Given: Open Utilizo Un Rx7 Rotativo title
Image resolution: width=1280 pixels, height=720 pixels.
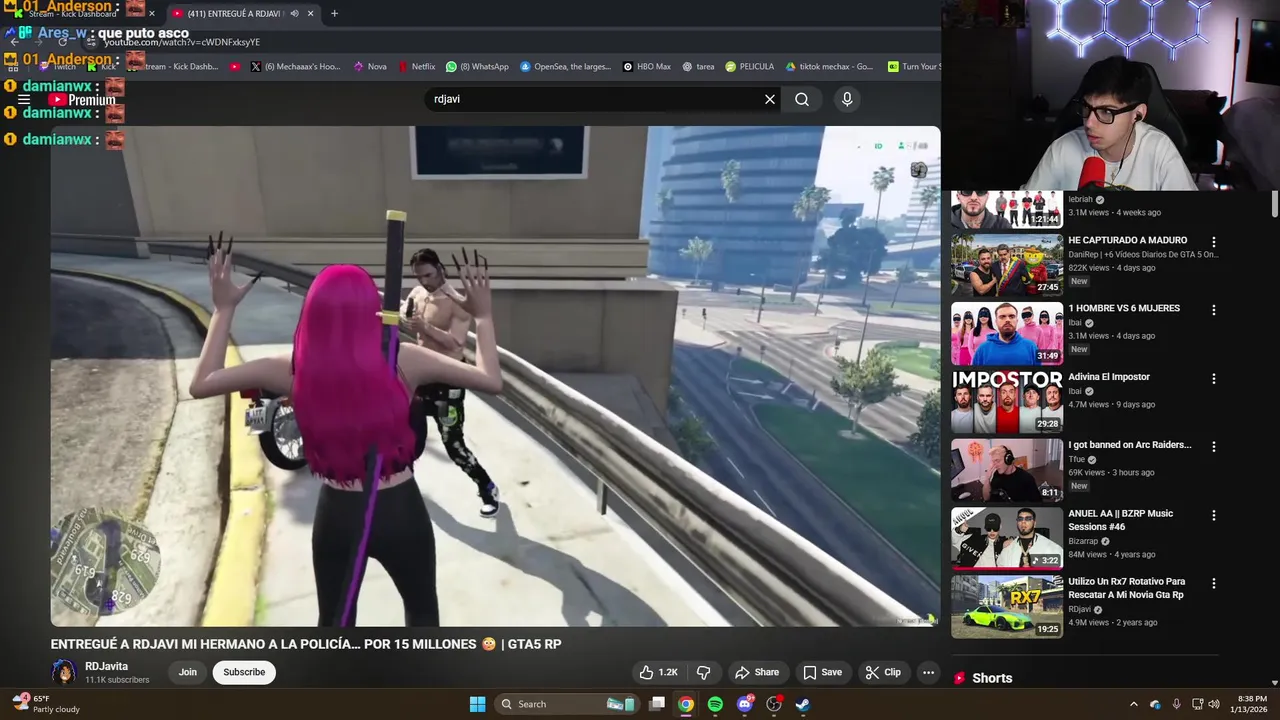Looking at the screenshot, I should (x=1126, y=588).
